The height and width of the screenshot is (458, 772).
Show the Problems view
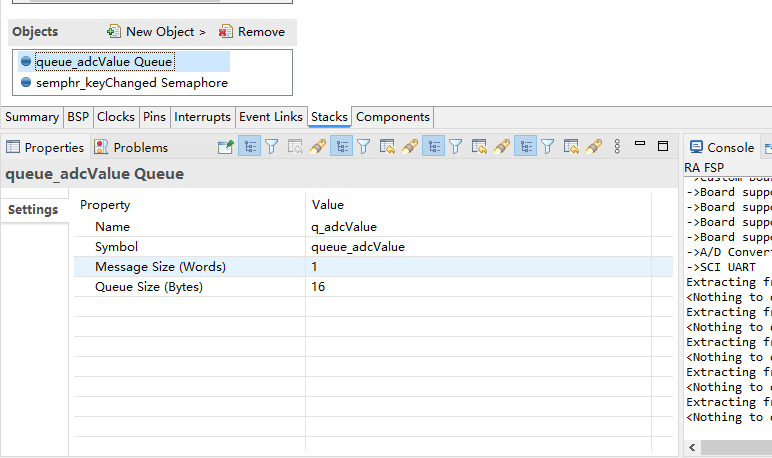pos(131,147)
